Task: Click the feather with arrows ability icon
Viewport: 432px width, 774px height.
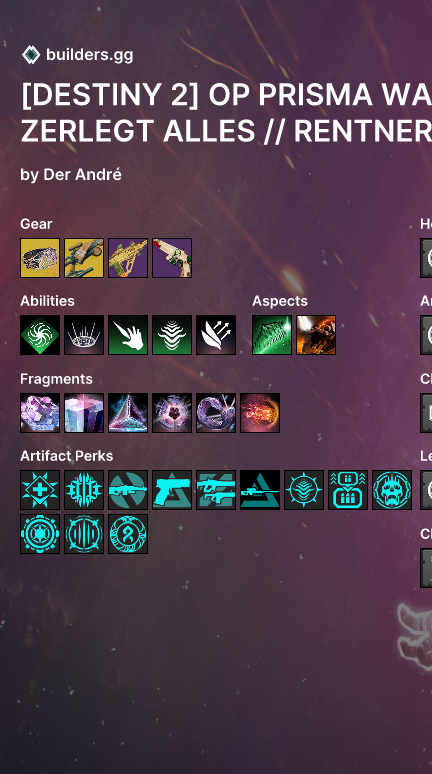Action: point(216,335)
